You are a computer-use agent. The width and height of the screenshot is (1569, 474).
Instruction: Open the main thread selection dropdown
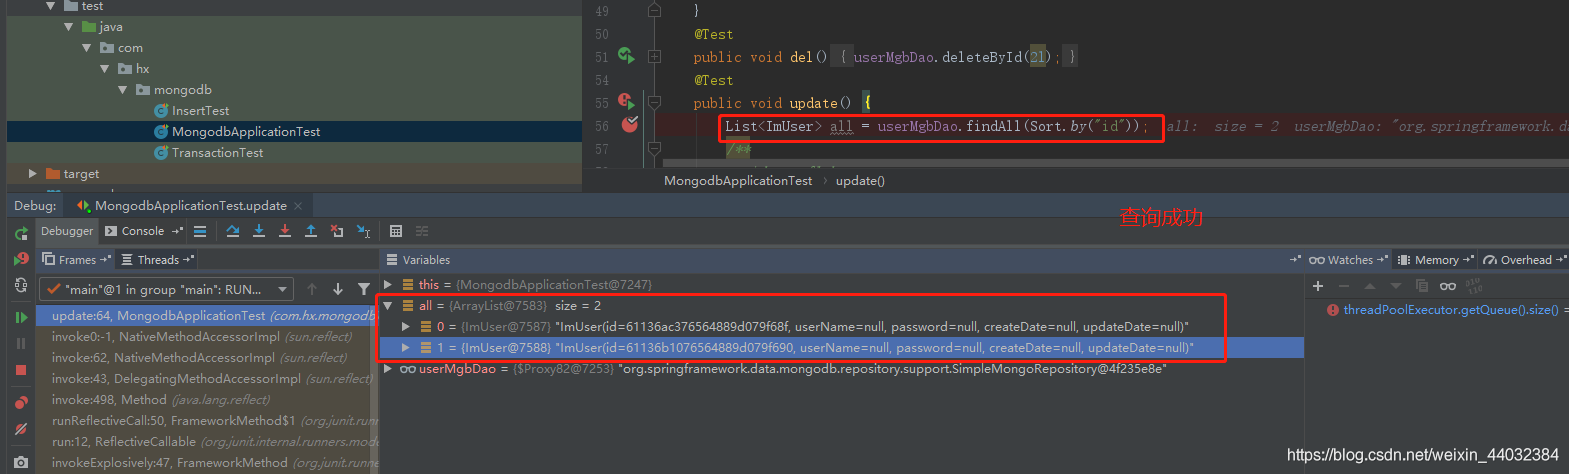pos(167,289)
